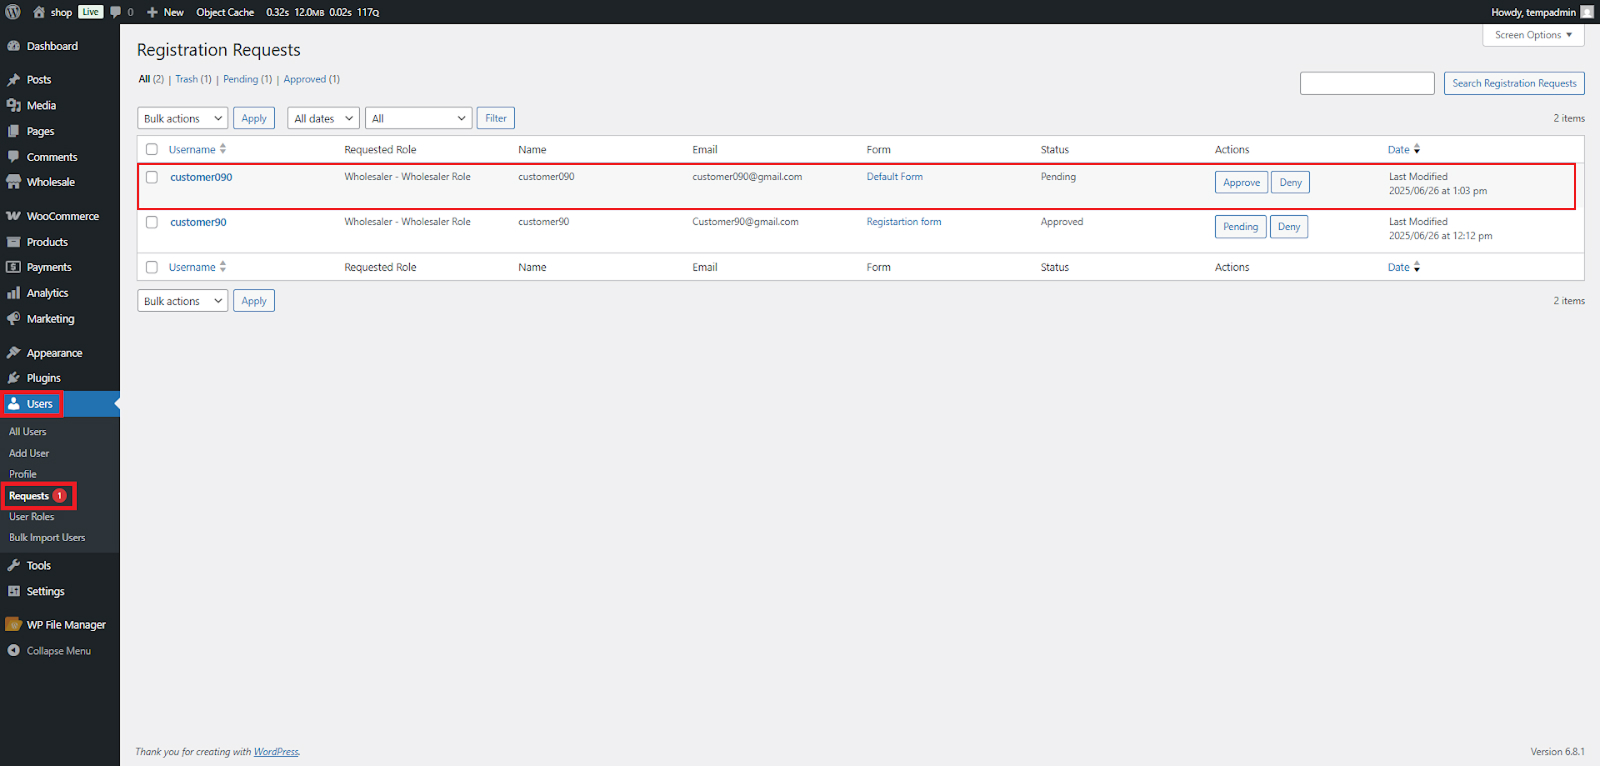Click the Products box icon

point(14,242)
